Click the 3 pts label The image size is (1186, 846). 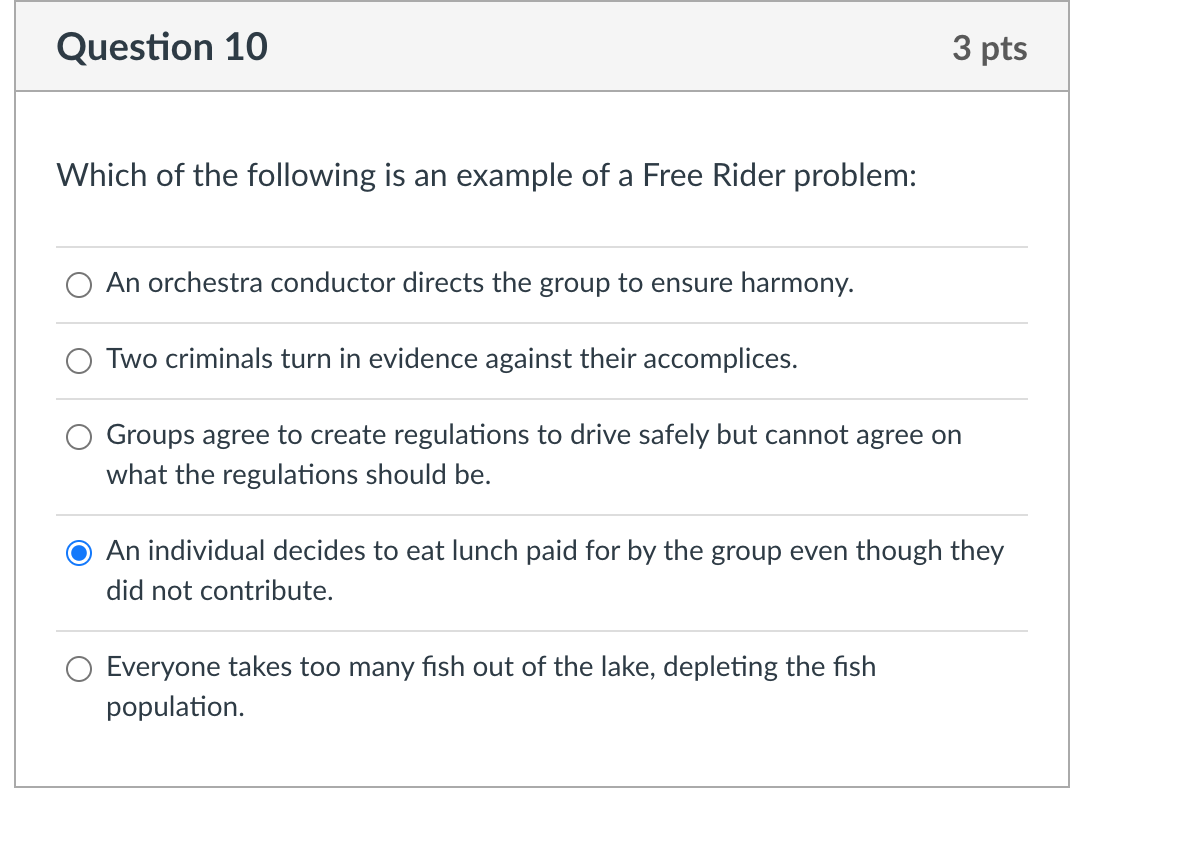[x=990, y=47]
